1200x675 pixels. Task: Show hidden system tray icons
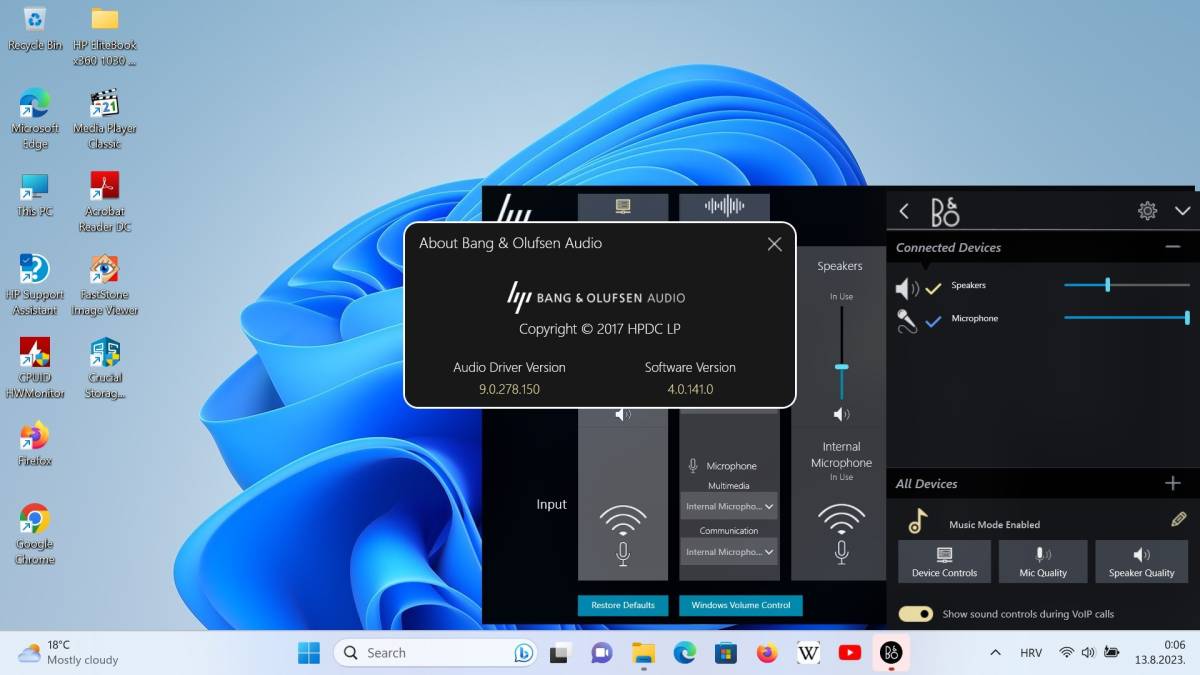pos(995,653)
